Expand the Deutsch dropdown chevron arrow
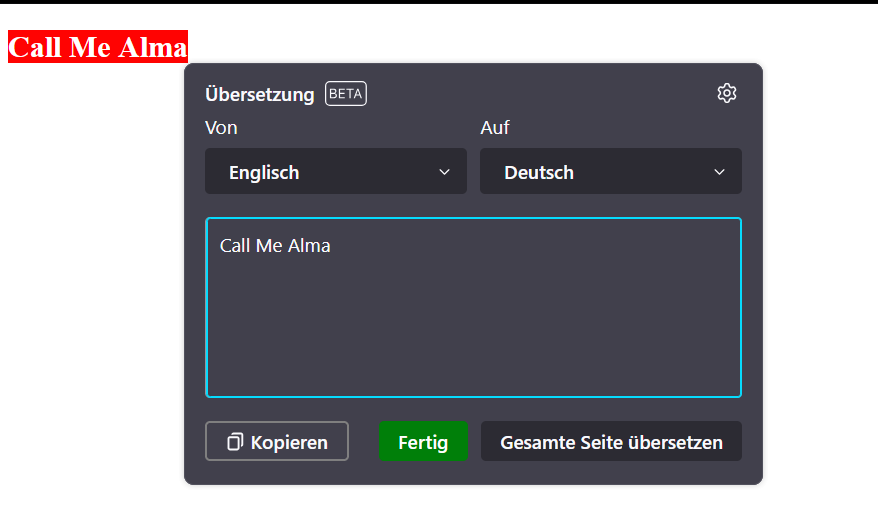 point(720,172)
